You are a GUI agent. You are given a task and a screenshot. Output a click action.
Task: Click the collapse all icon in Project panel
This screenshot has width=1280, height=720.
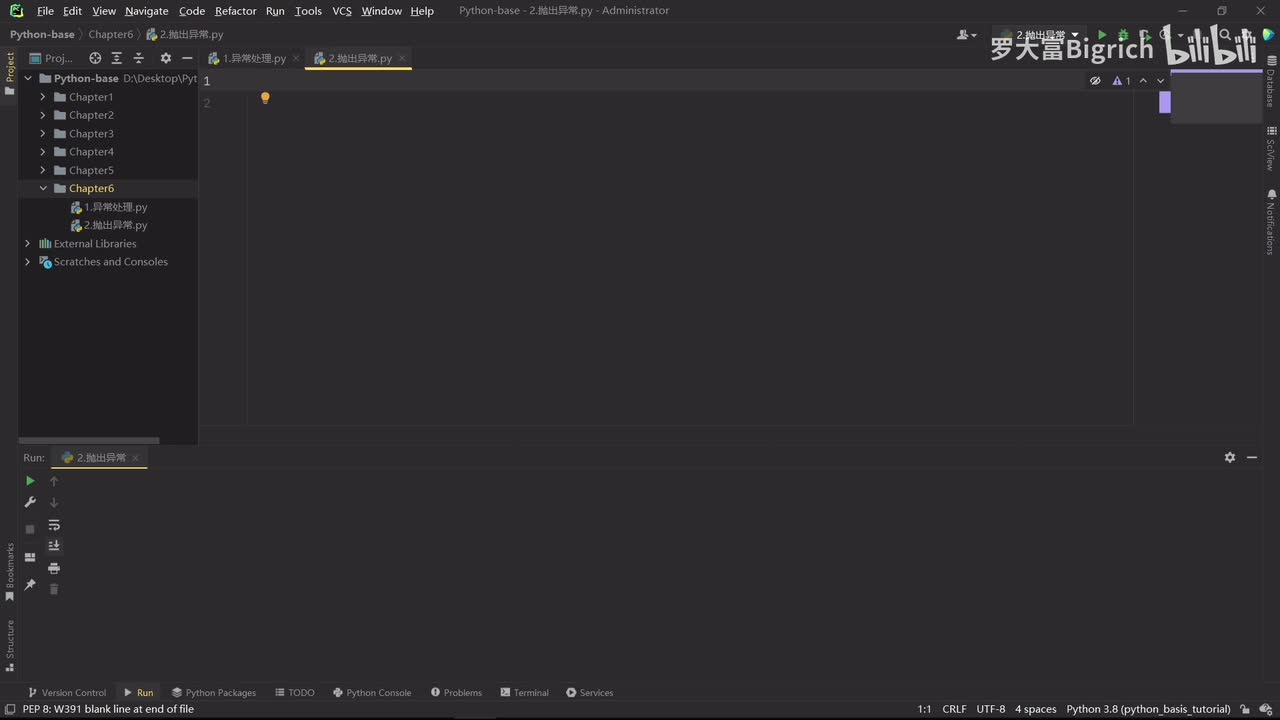tap(139, 58)
